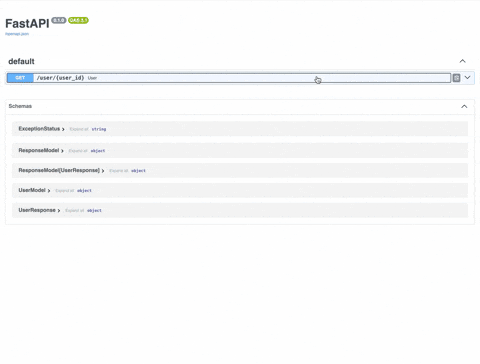Click Expand all next to UserModel
Viewport: 480px width, 364px height.
pyautogui.click(x=65, y=191)
